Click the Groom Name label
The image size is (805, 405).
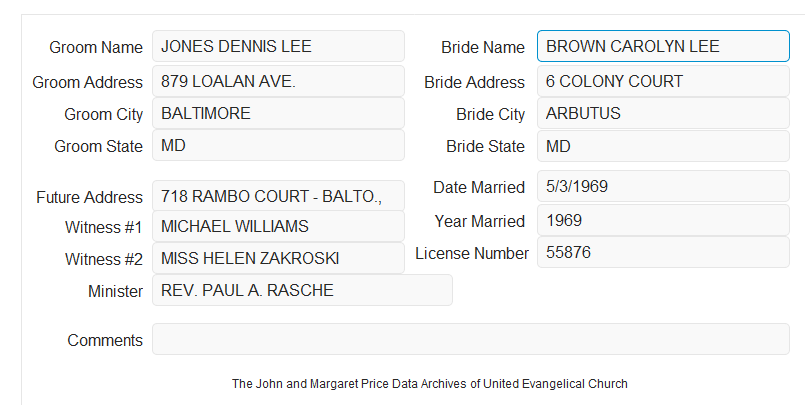tap(96, 47)
